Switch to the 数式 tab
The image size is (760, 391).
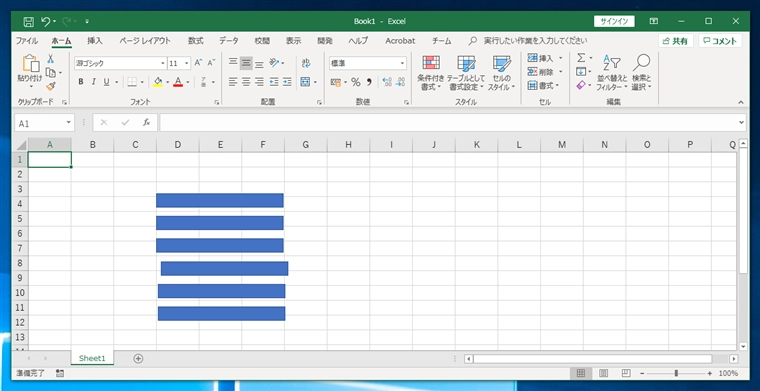(x=196, y=41)
